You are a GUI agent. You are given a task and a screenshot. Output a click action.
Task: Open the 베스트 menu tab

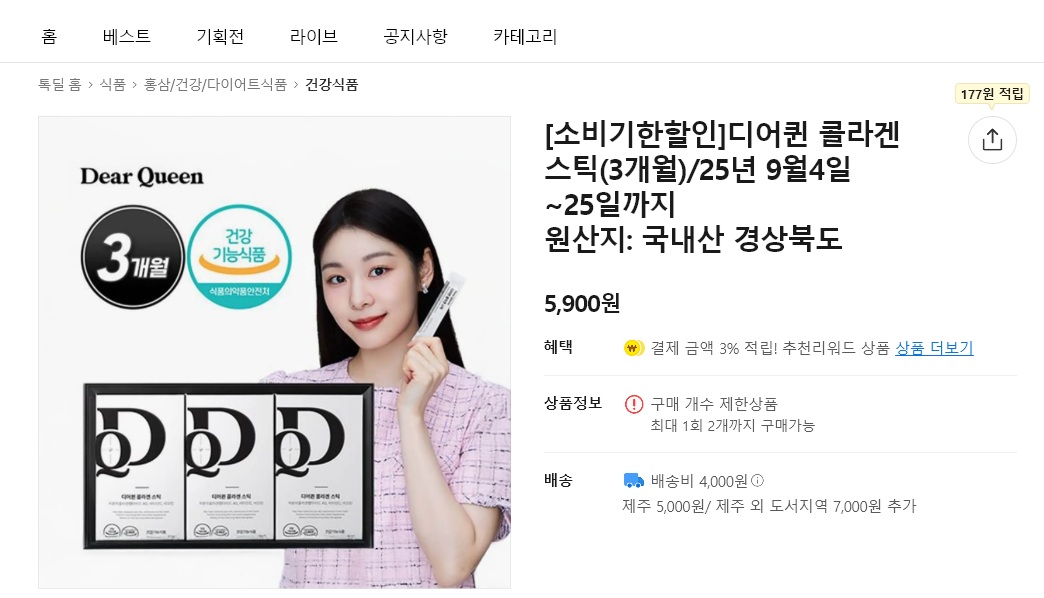tap(127, 36)
